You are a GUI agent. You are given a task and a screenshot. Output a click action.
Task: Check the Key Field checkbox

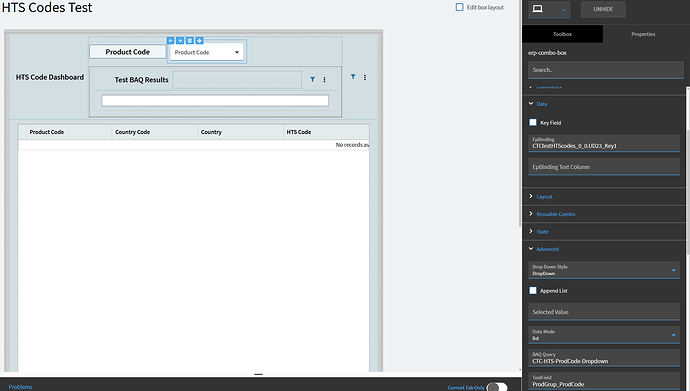pyautogui.click(x=533, y=122)
